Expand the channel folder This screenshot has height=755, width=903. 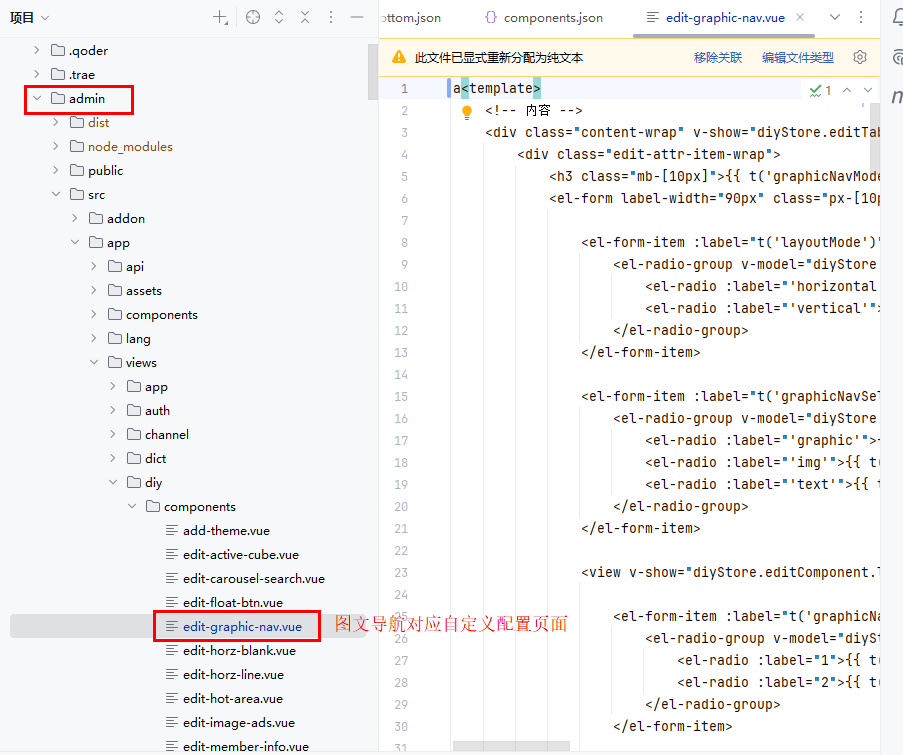click(x=113, y=434)
